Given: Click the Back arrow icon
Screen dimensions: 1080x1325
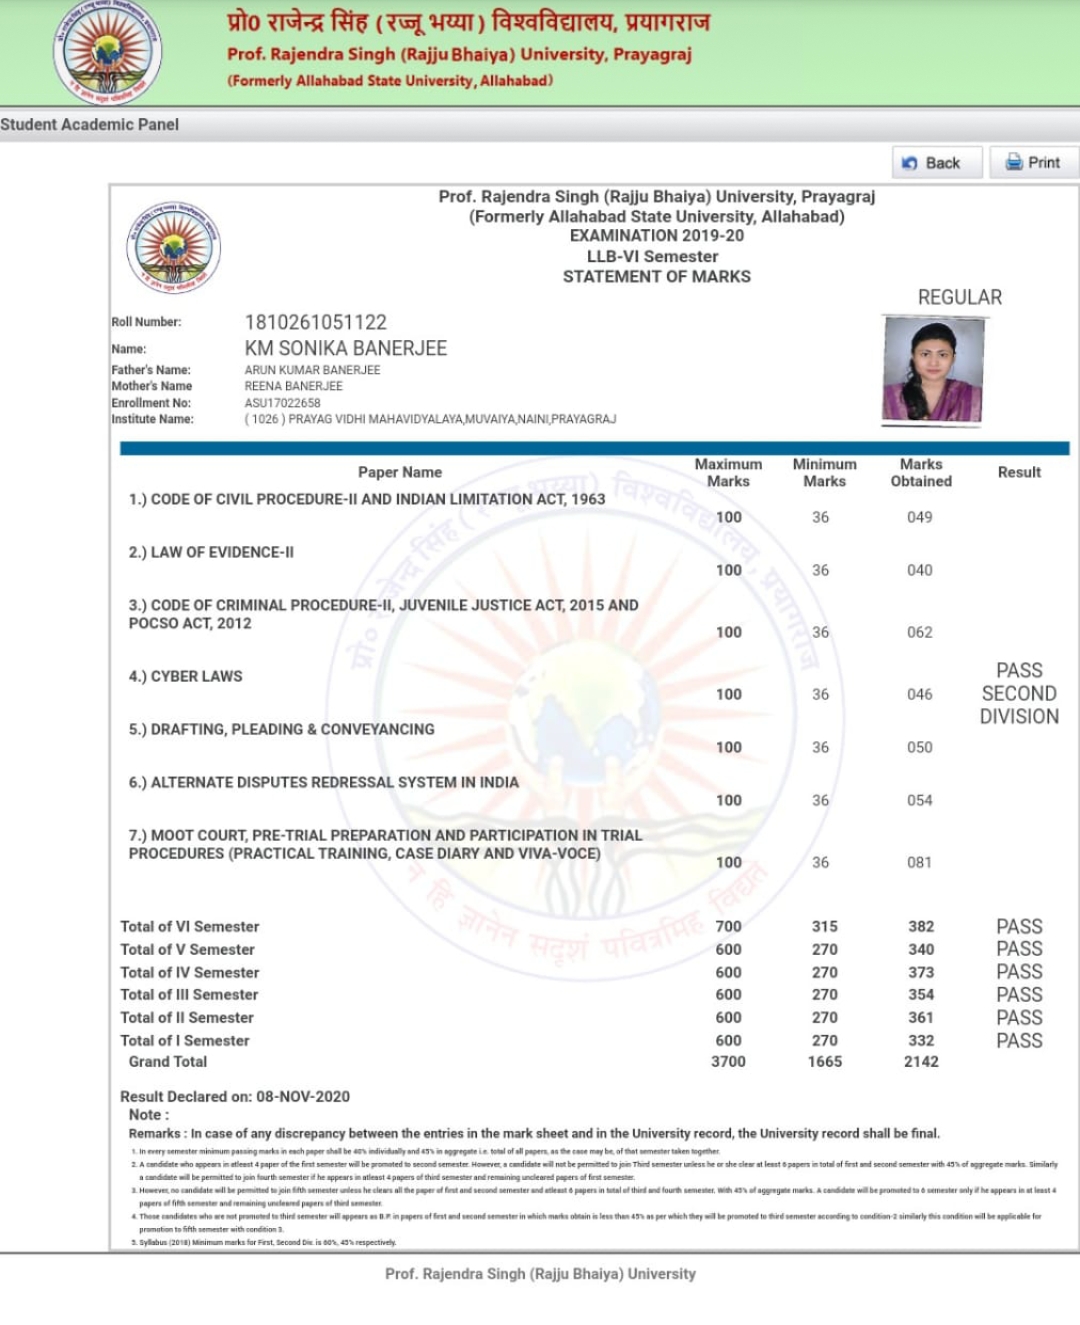Looking at the screenshot, I should 910,163.
